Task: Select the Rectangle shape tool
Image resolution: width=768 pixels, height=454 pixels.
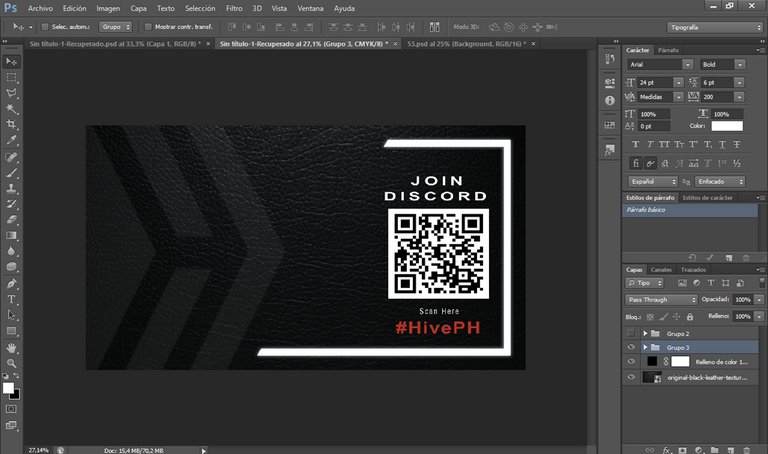Action: (11, 331)
